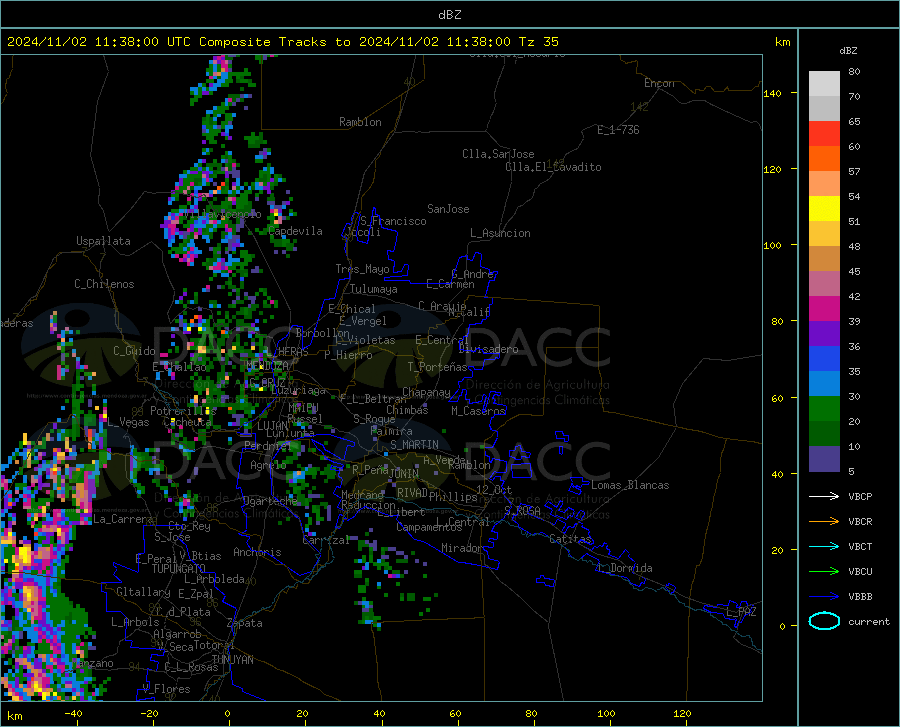Click the Divisadero map label

488,349
